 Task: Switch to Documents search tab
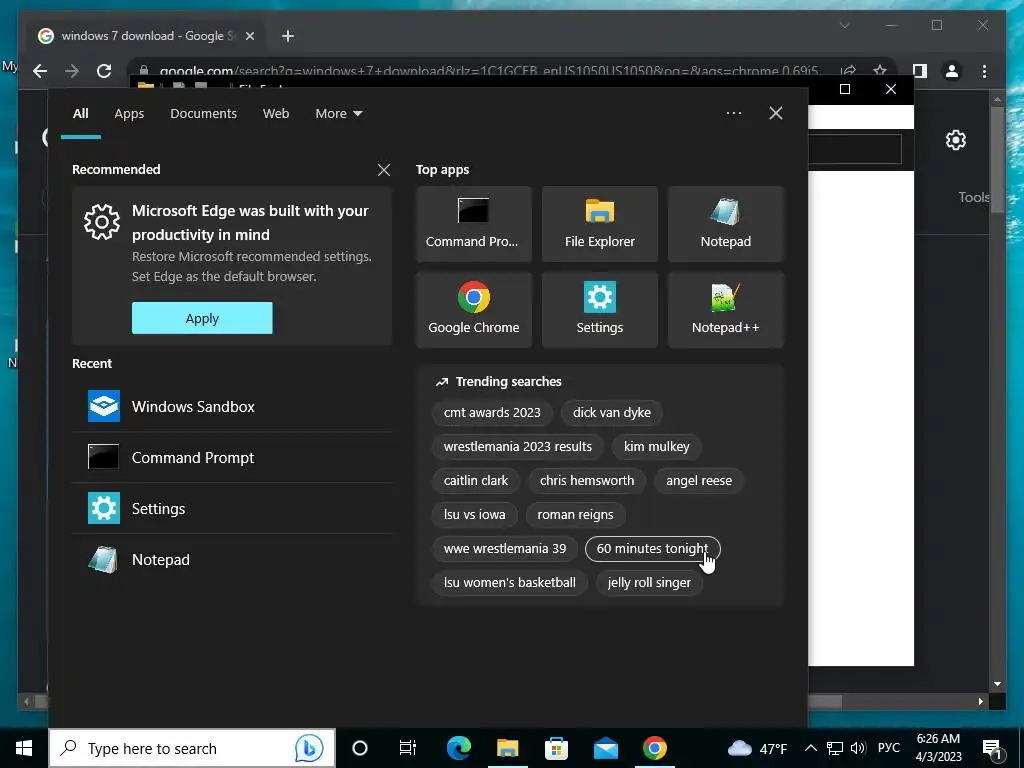coord(203,114)
